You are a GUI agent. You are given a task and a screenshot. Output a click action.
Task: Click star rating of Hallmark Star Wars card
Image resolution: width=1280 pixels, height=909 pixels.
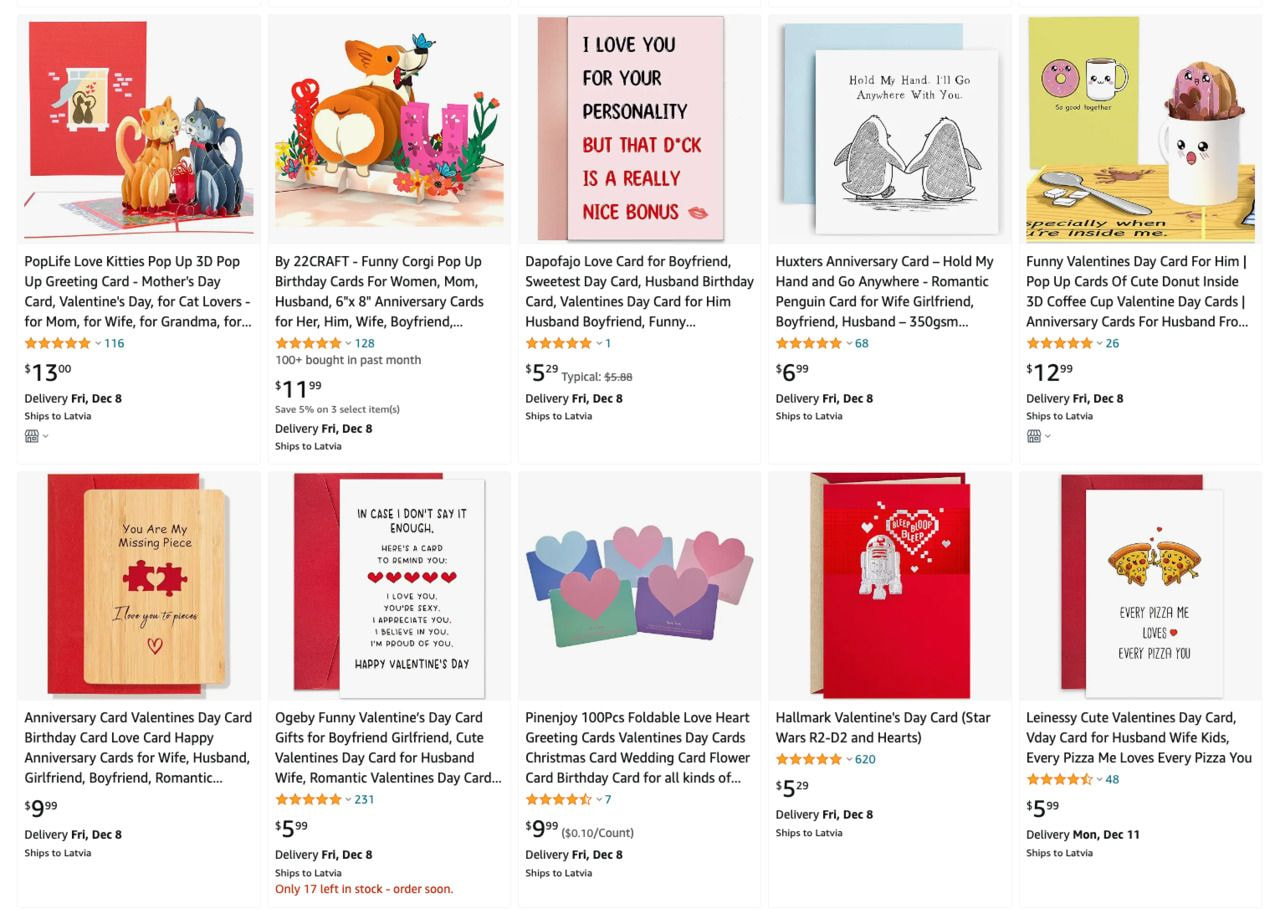coord(809,759)
